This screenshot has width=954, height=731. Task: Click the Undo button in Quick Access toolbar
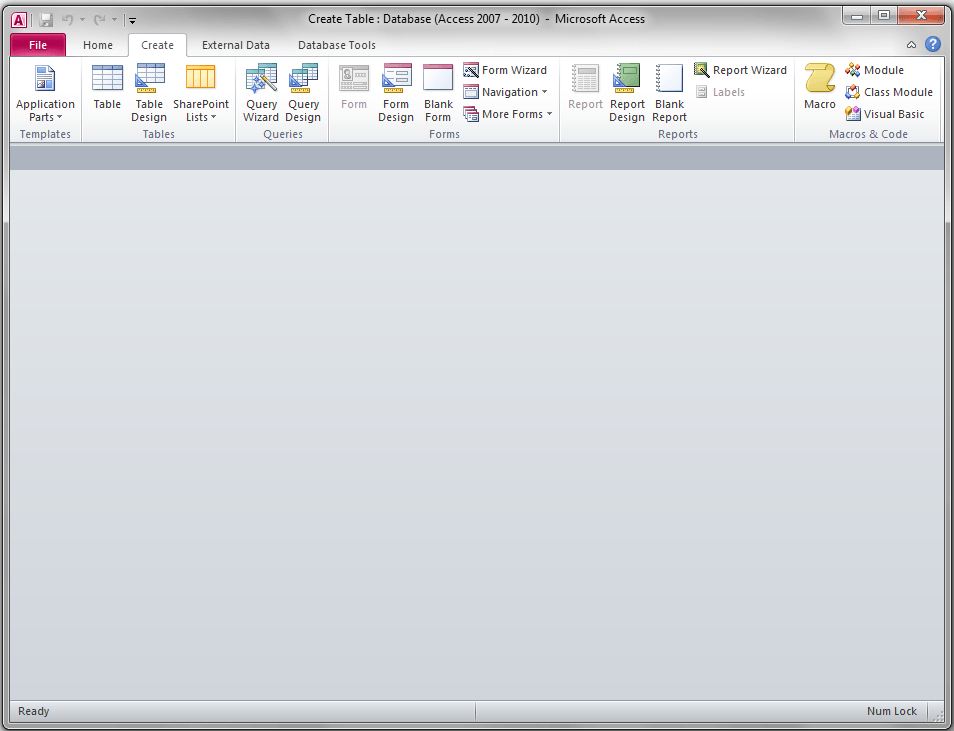click(67, 20)
